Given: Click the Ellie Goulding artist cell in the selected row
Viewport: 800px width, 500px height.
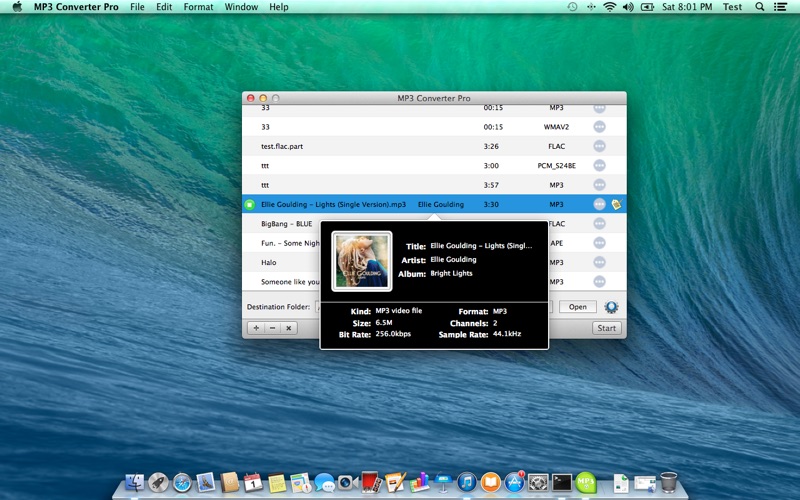Looking at the screenshot, I should pos(441,204).
